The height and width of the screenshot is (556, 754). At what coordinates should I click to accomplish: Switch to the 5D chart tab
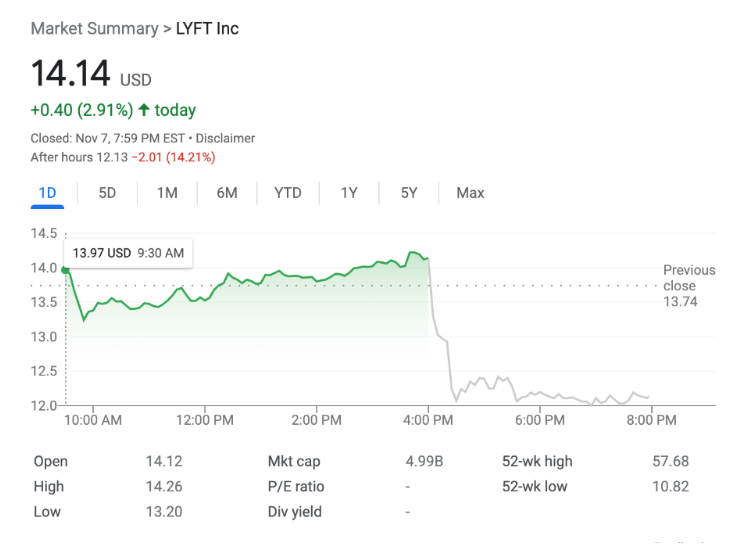107,193
